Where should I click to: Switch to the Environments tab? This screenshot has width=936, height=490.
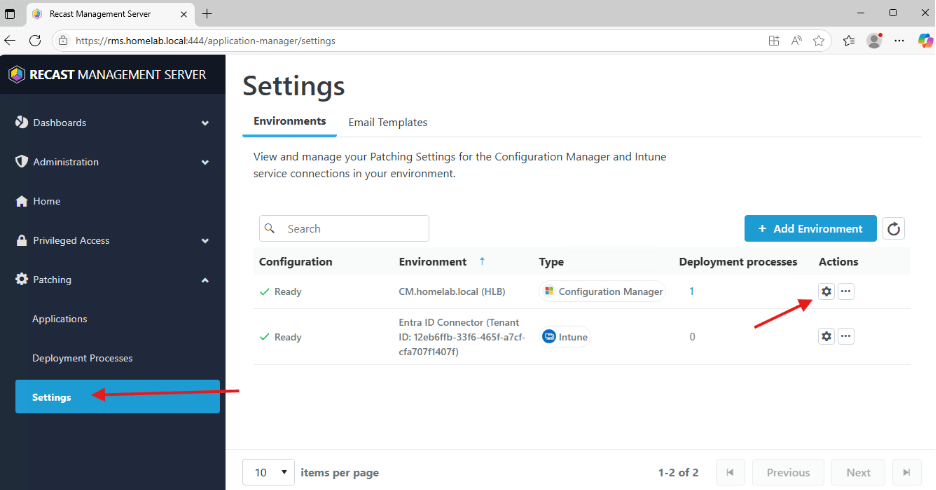(290, 121)
